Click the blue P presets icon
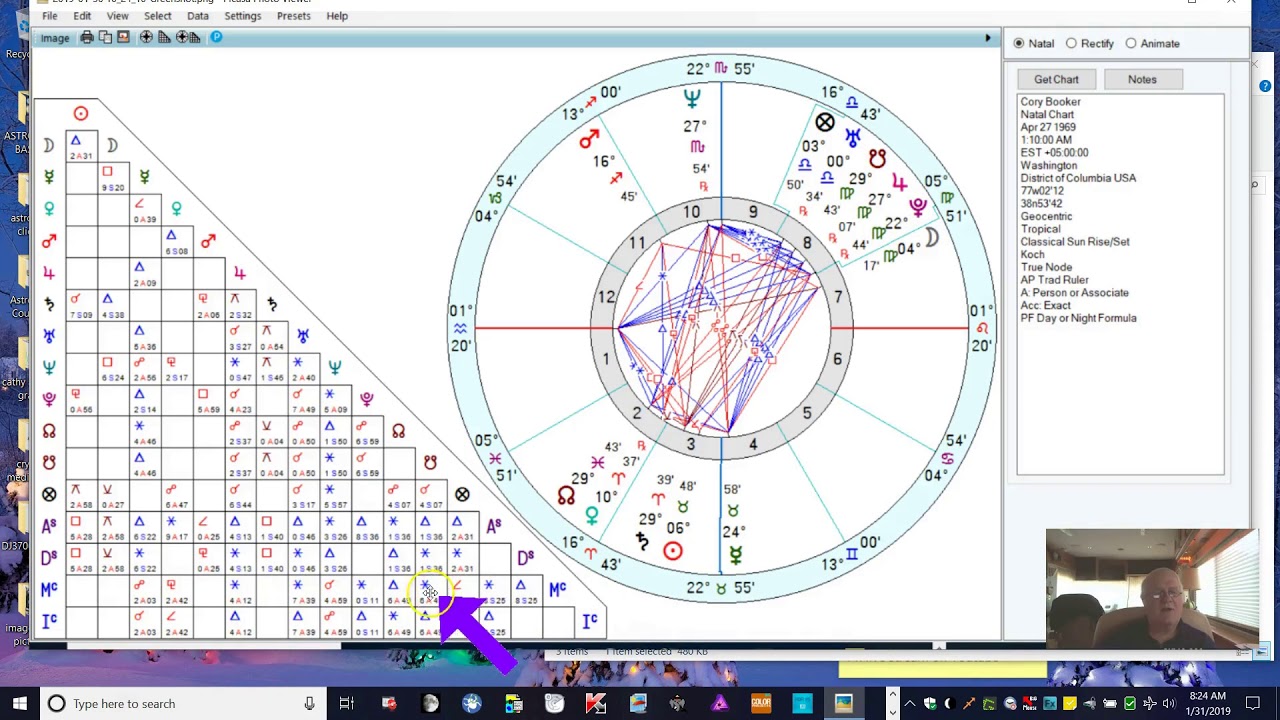The image size is (1280, 720). pos(216,37)
